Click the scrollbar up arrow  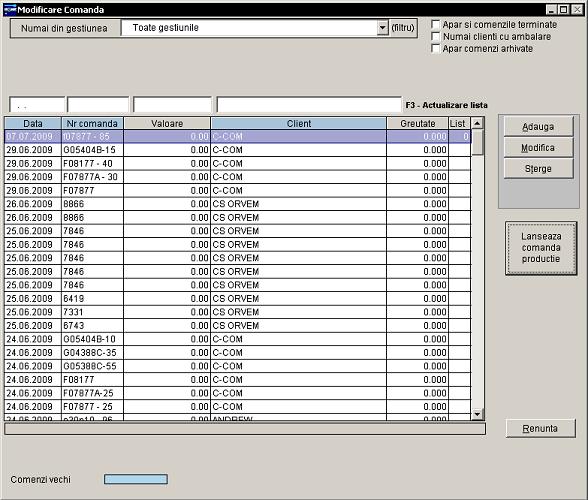coord(477,123)
